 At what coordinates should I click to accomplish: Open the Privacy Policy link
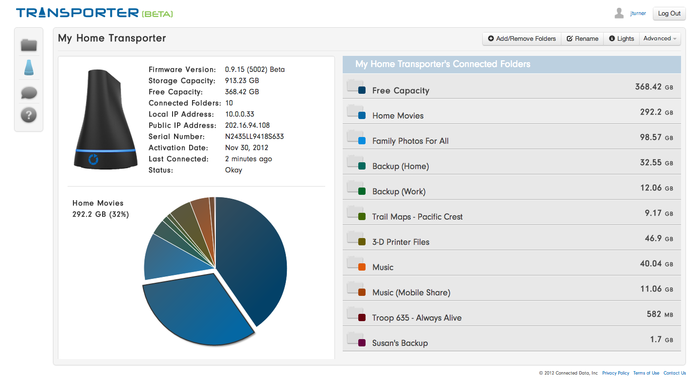point(615,373)
